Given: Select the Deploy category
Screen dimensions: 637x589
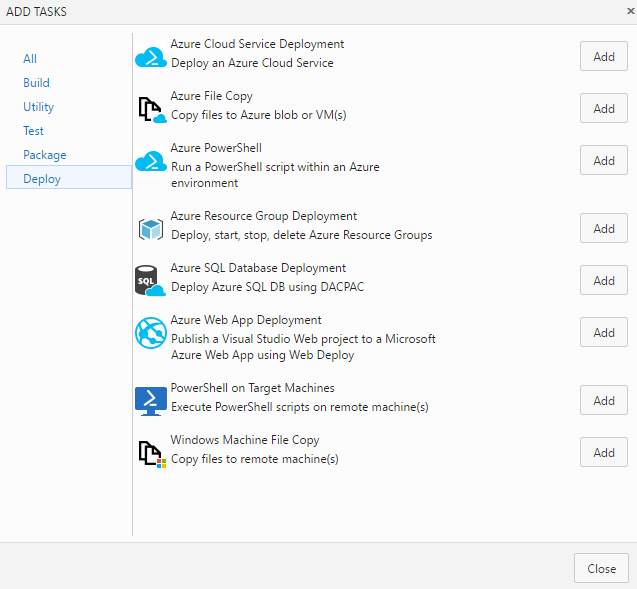Looking at the screenshot, I should coord(69,177).
